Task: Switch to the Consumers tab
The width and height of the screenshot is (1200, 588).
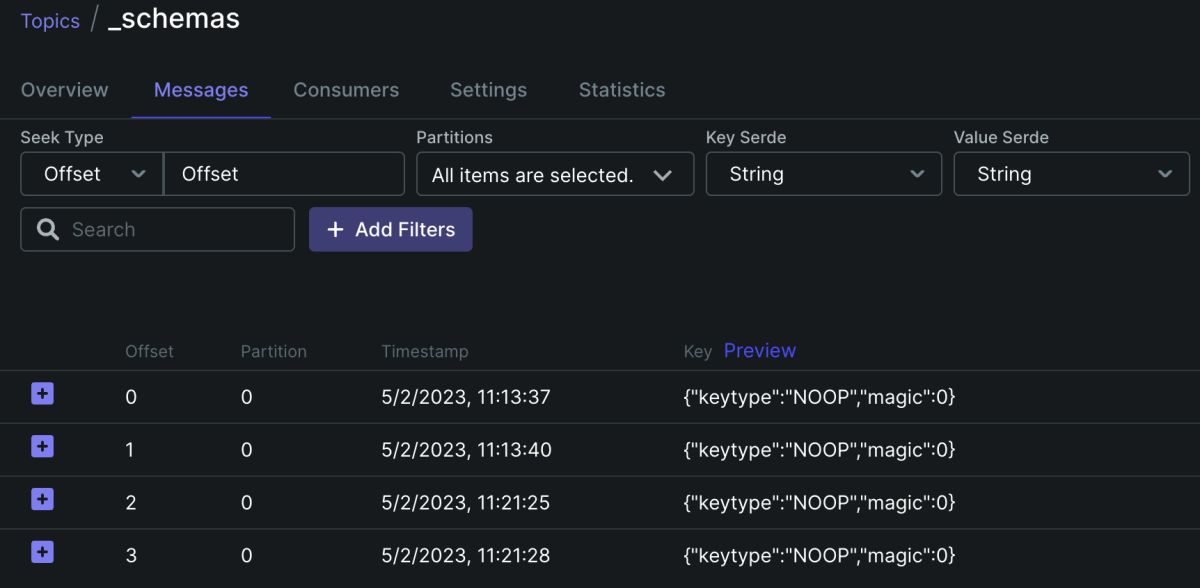Action: (x=346, y=89)
